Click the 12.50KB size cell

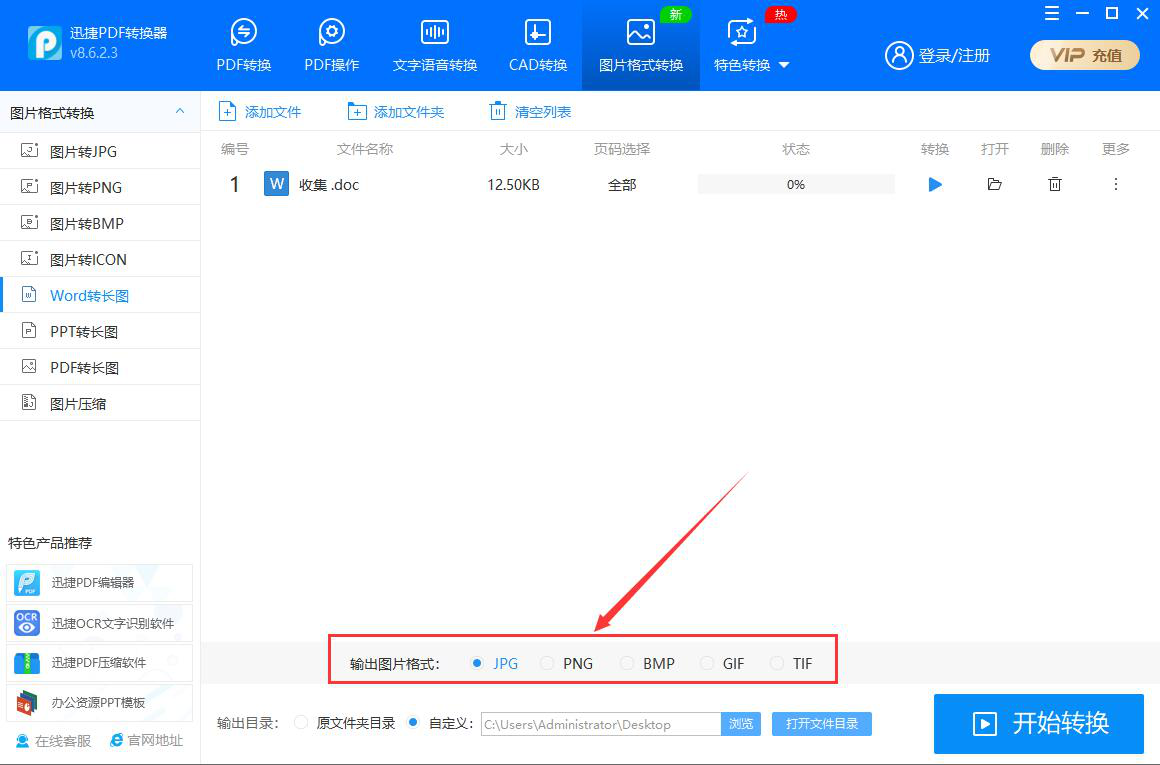click(x=513, y=185)
